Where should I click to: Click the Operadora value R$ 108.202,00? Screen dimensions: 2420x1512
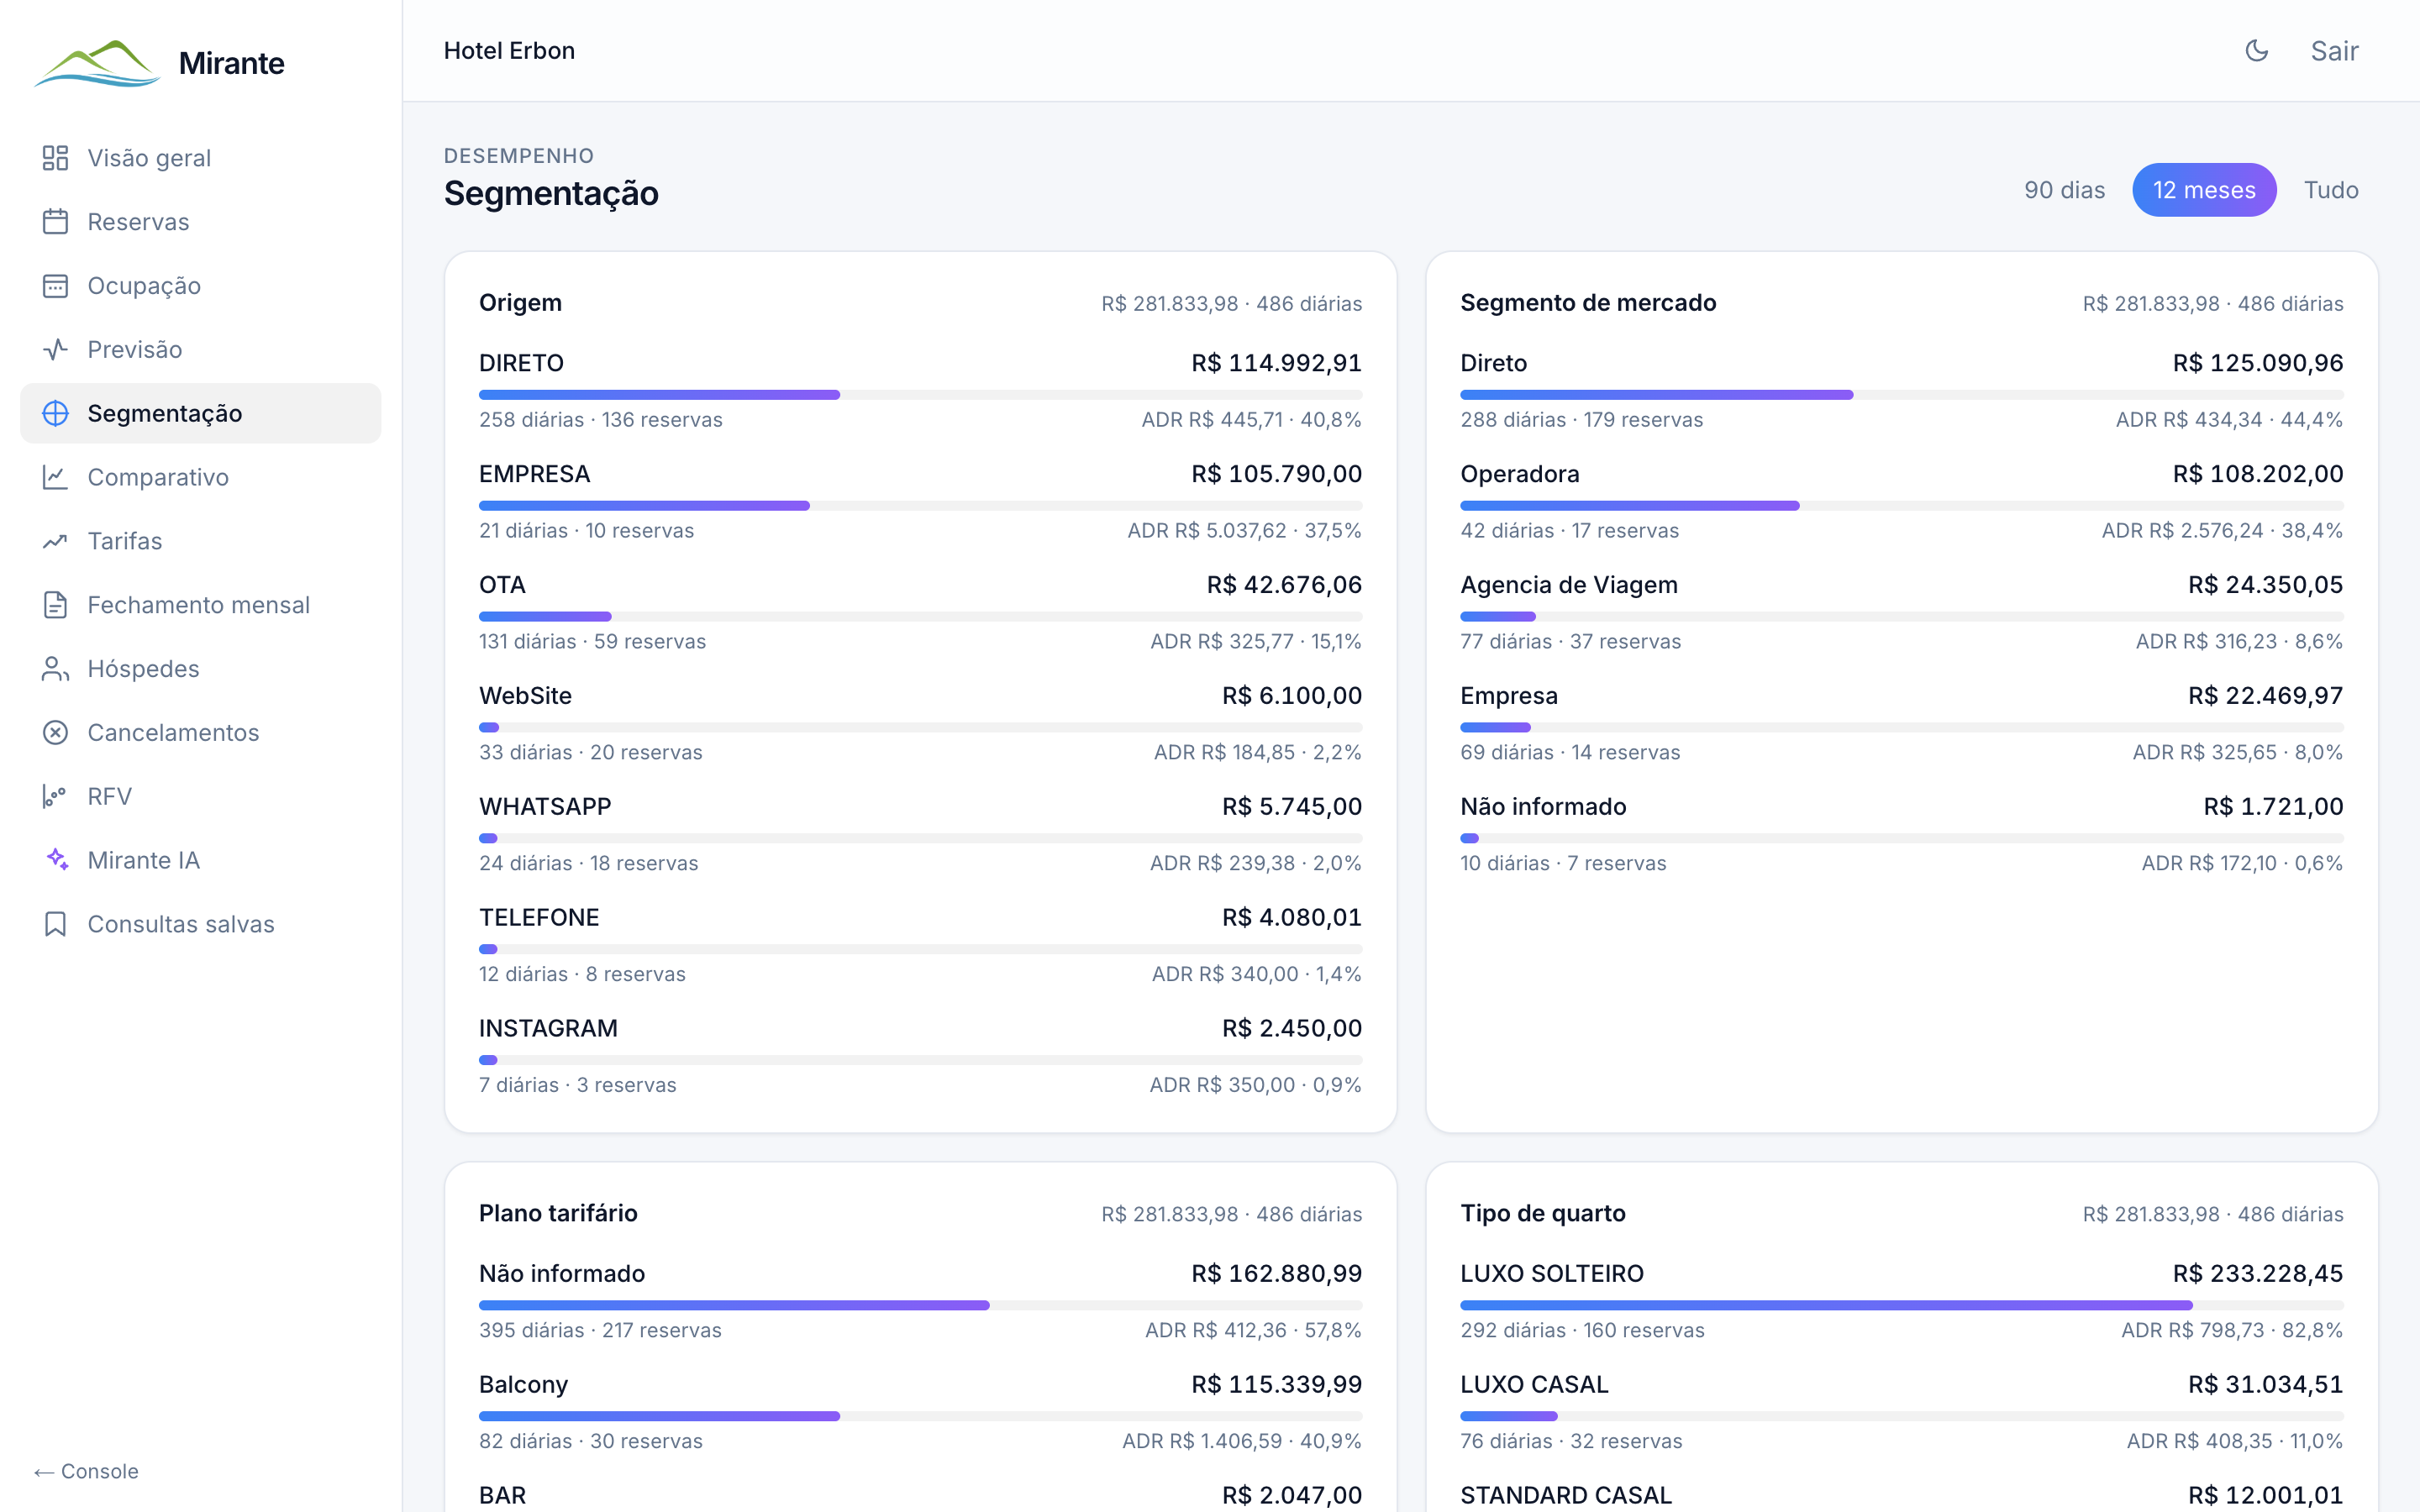coord(2257,474)
